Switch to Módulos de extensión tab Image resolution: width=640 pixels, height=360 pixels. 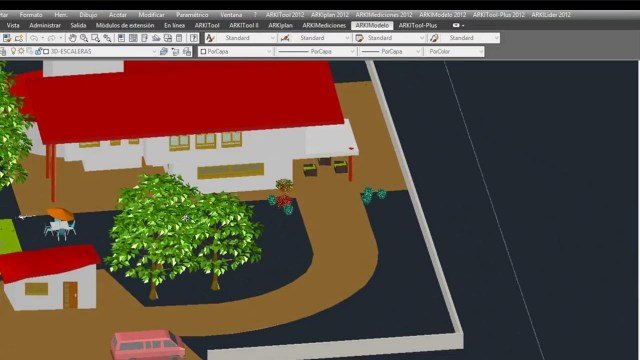pyautogui.click(x=125, y=25)
